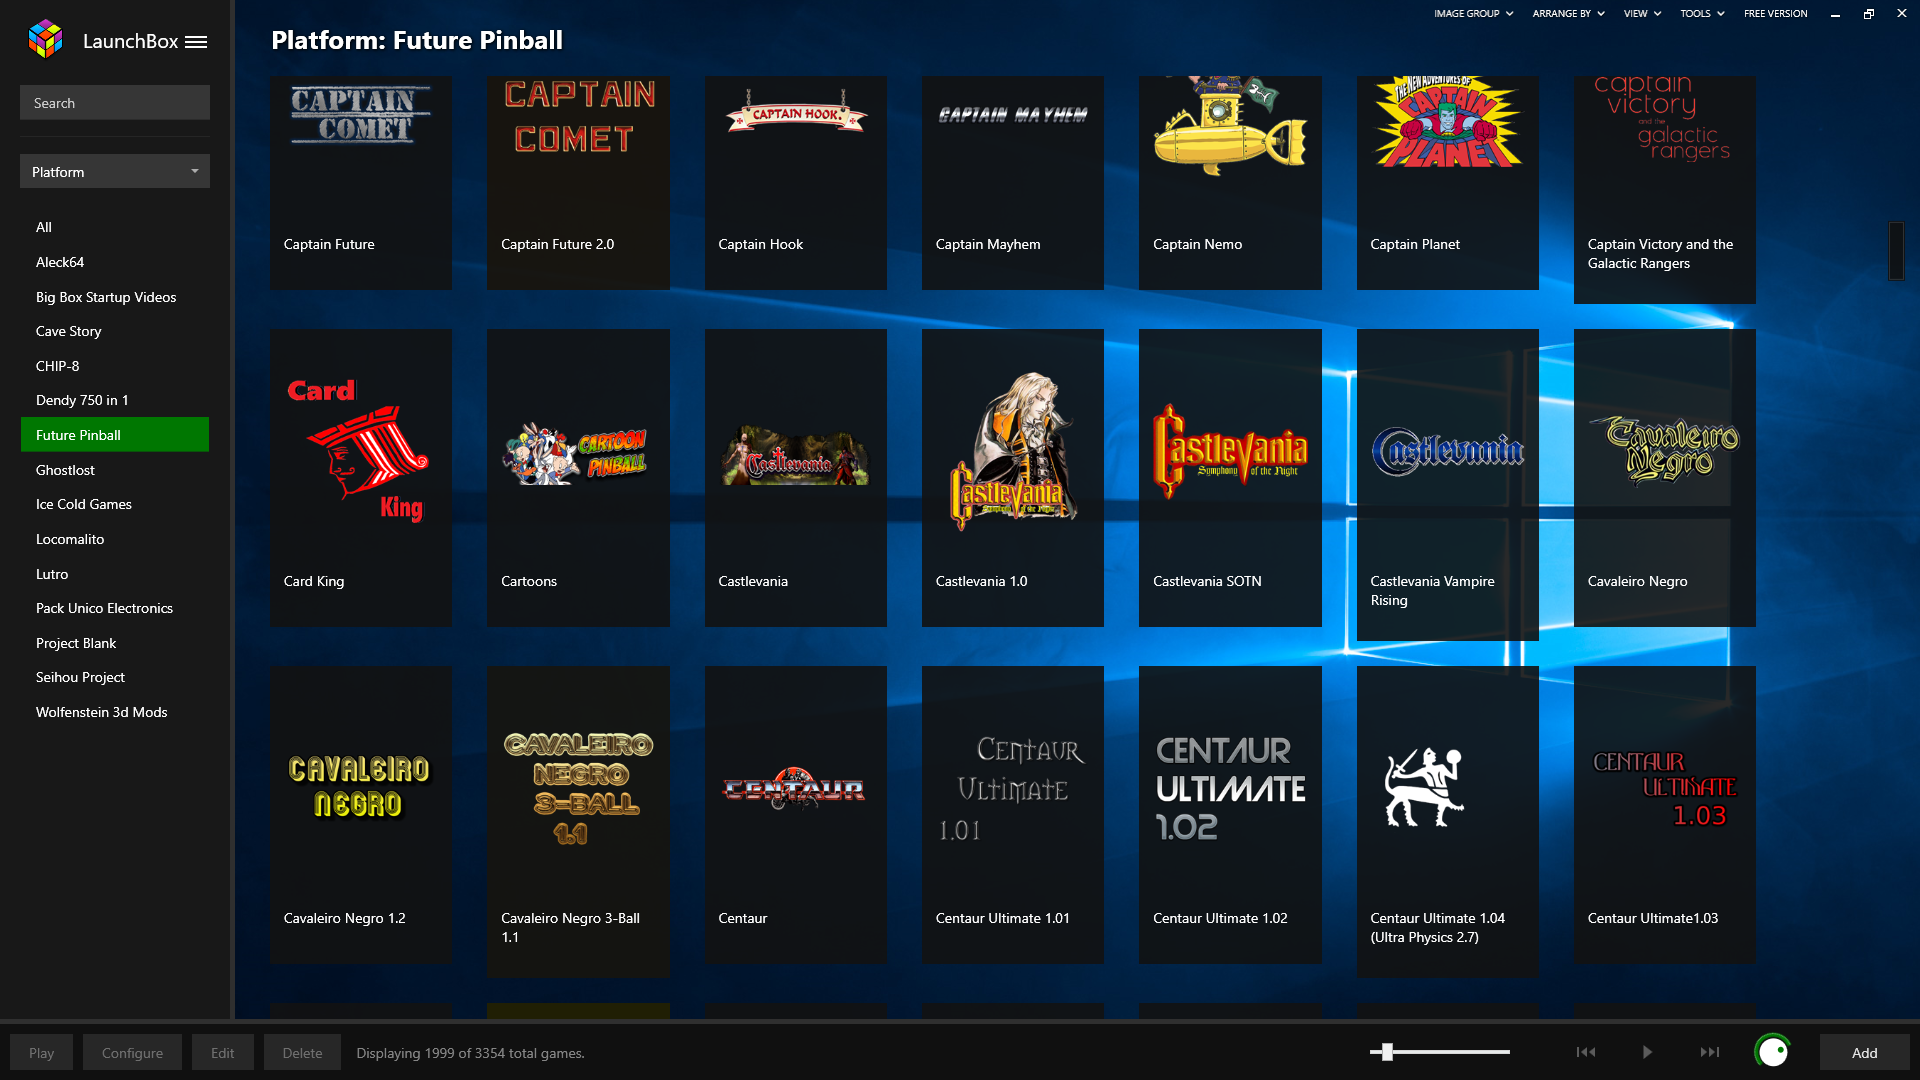Click into the Search field
The height and width of the screenshot is (1080, 1920).
pos(115,103)
